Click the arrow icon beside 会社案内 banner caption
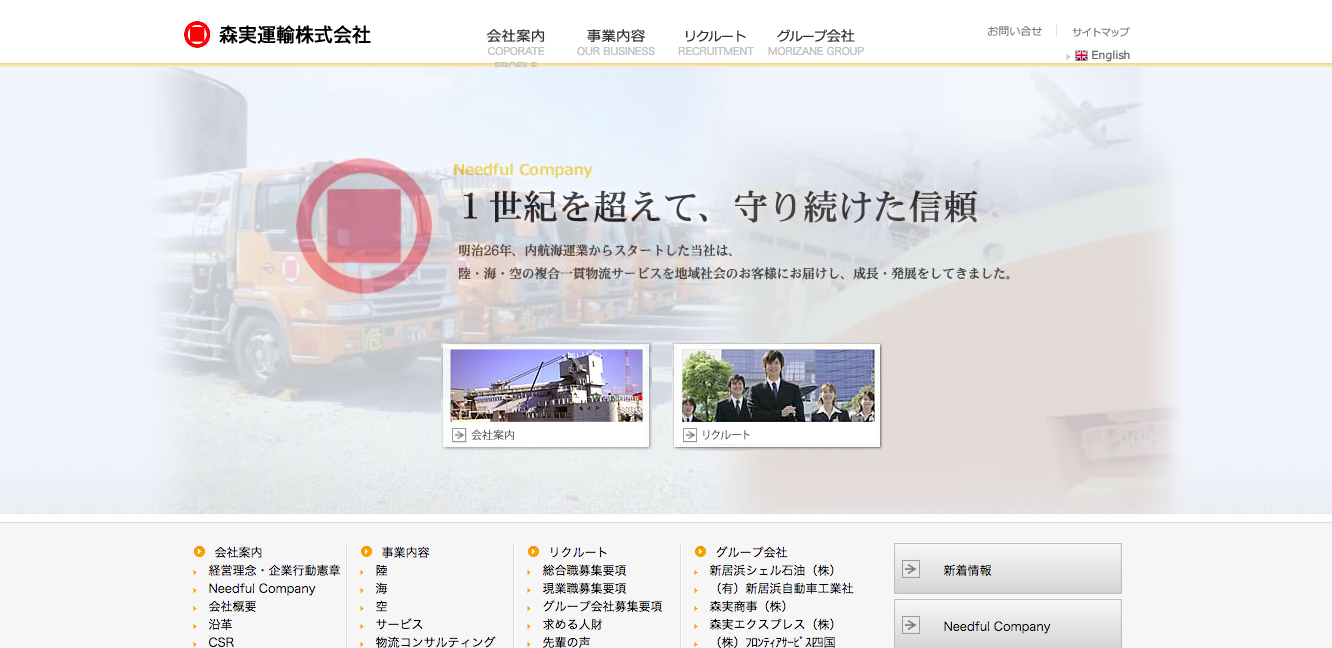This screenshot has height=648, width=1332. coord(458,434)
